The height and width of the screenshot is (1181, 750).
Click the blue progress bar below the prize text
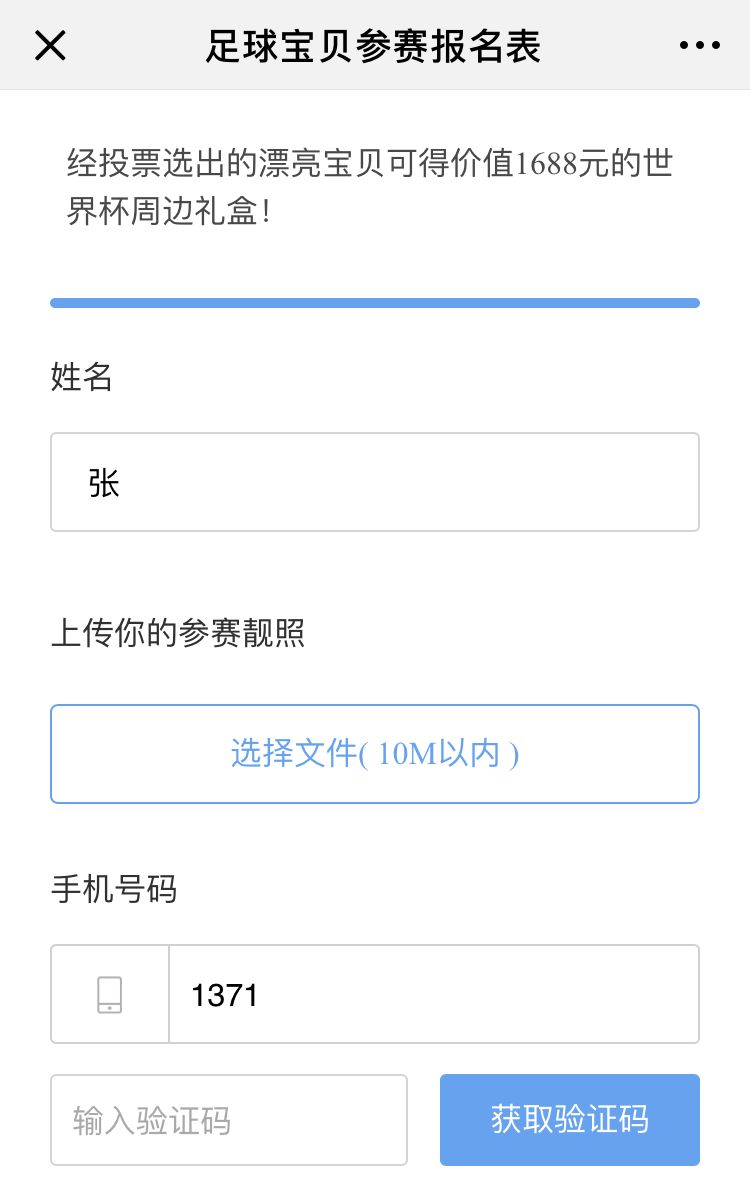(x=374, y=301)
